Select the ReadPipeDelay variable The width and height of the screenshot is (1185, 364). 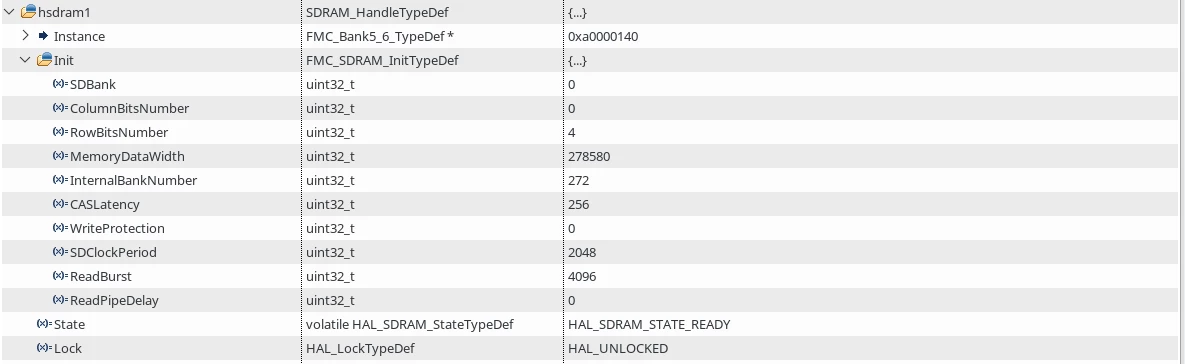114,301
